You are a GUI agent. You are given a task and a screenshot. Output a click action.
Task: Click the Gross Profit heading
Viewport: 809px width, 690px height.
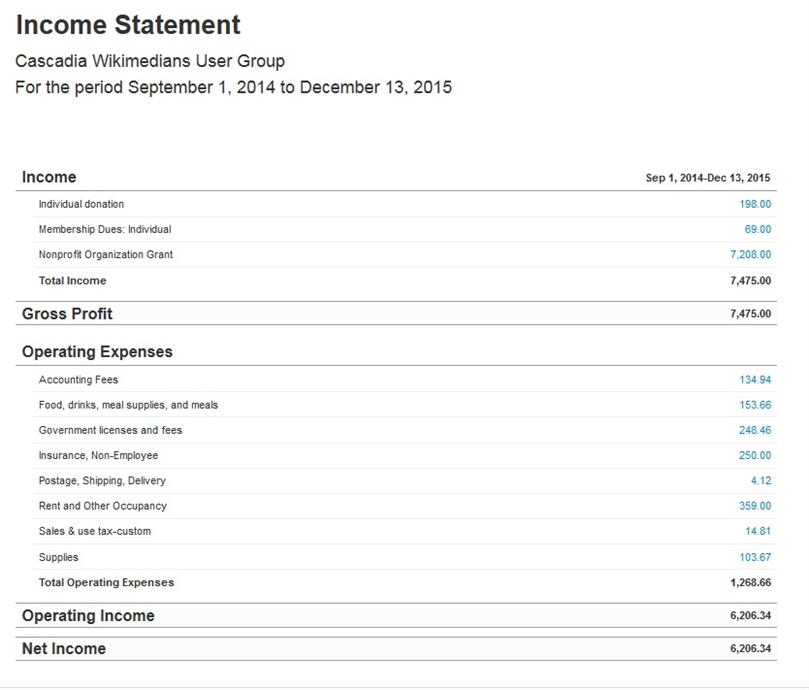tap(67, 314)
